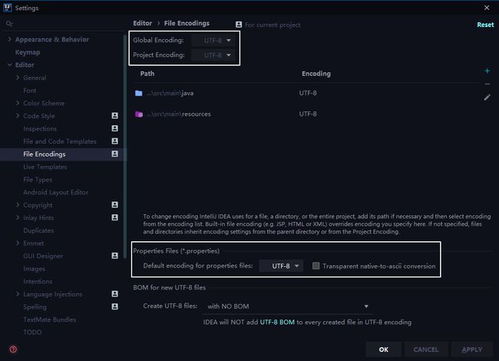Open Live Templates settings page
Screen dimensions: 499x361
(45, 167)
